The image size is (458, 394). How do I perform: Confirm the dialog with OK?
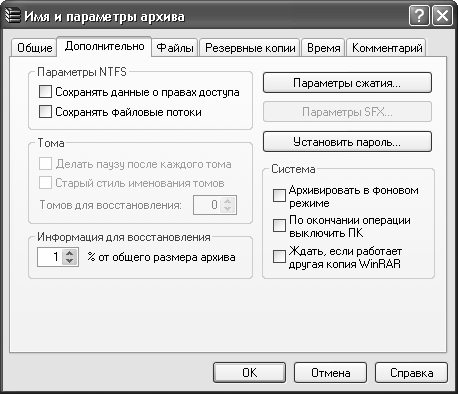pos(249,373)
